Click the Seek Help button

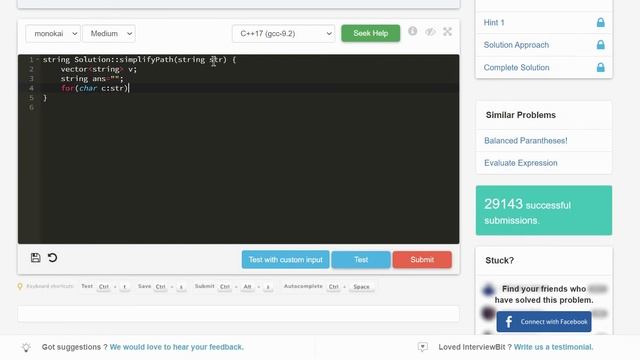pos(371,33)
